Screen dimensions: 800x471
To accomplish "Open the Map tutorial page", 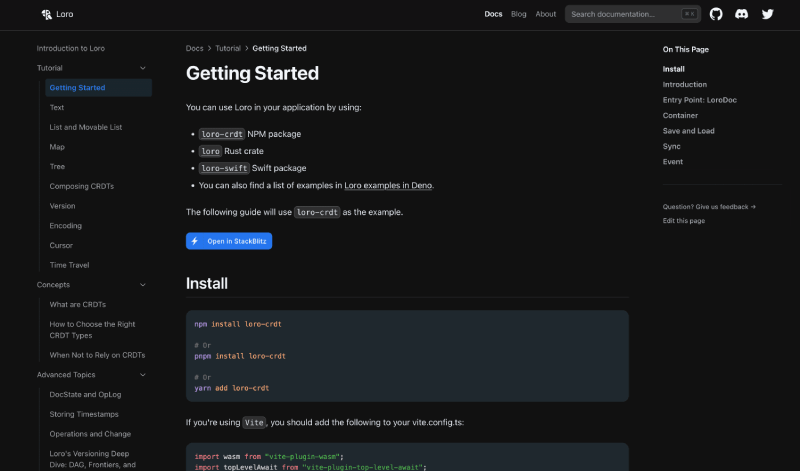I will click(57, 147).
